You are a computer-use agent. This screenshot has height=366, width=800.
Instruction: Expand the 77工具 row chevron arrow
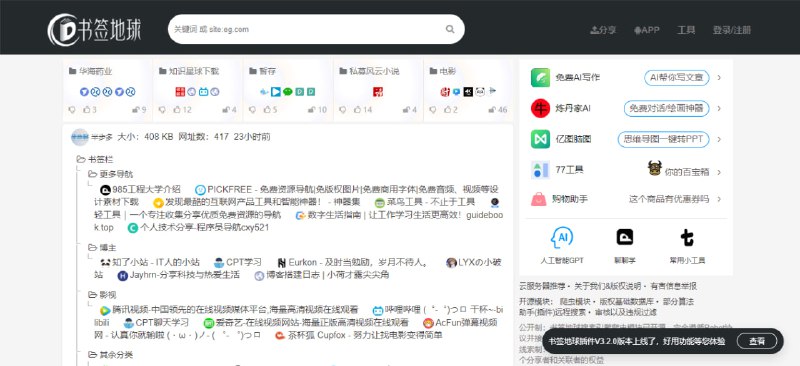tap(719, 172)
